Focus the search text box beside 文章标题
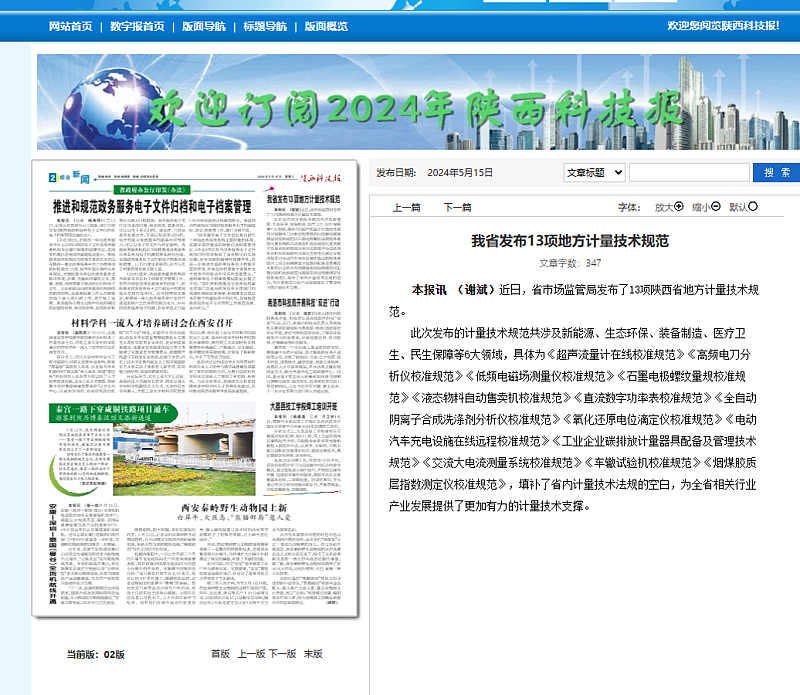Image resolution: width=800 pixels, height=695 pixels. 689,172
